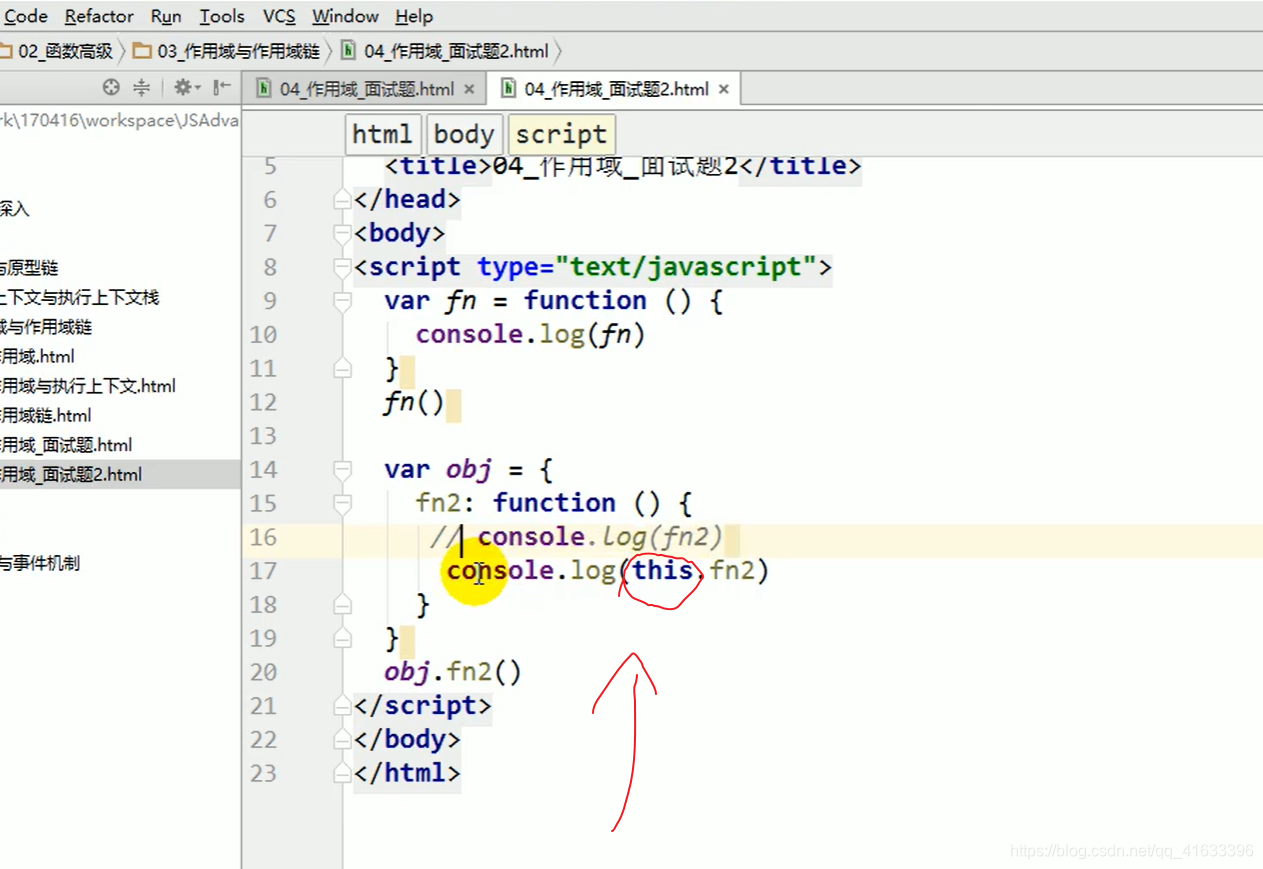Collapse fold marker at line 7 <body>
Screen dimensions: 1263x869
point(343,234)
